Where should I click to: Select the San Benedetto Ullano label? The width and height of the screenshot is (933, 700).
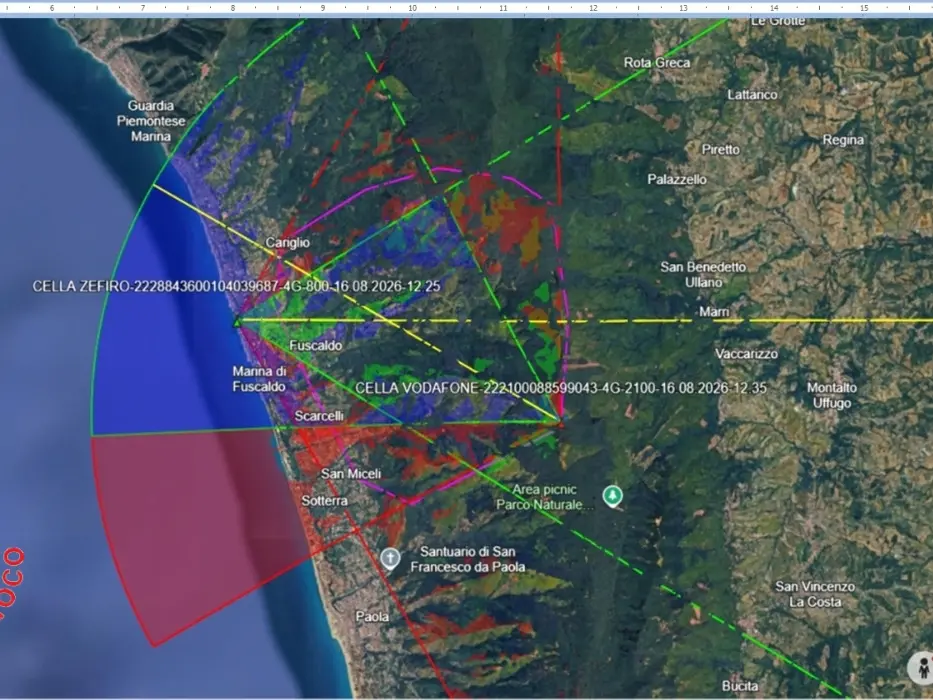click(x=703, y=274)
